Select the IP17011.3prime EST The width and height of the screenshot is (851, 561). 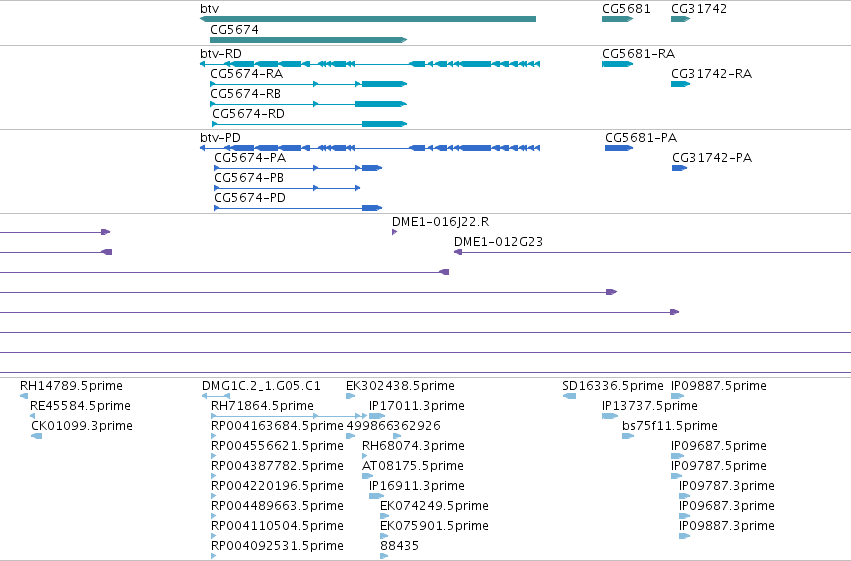[377, 416]
